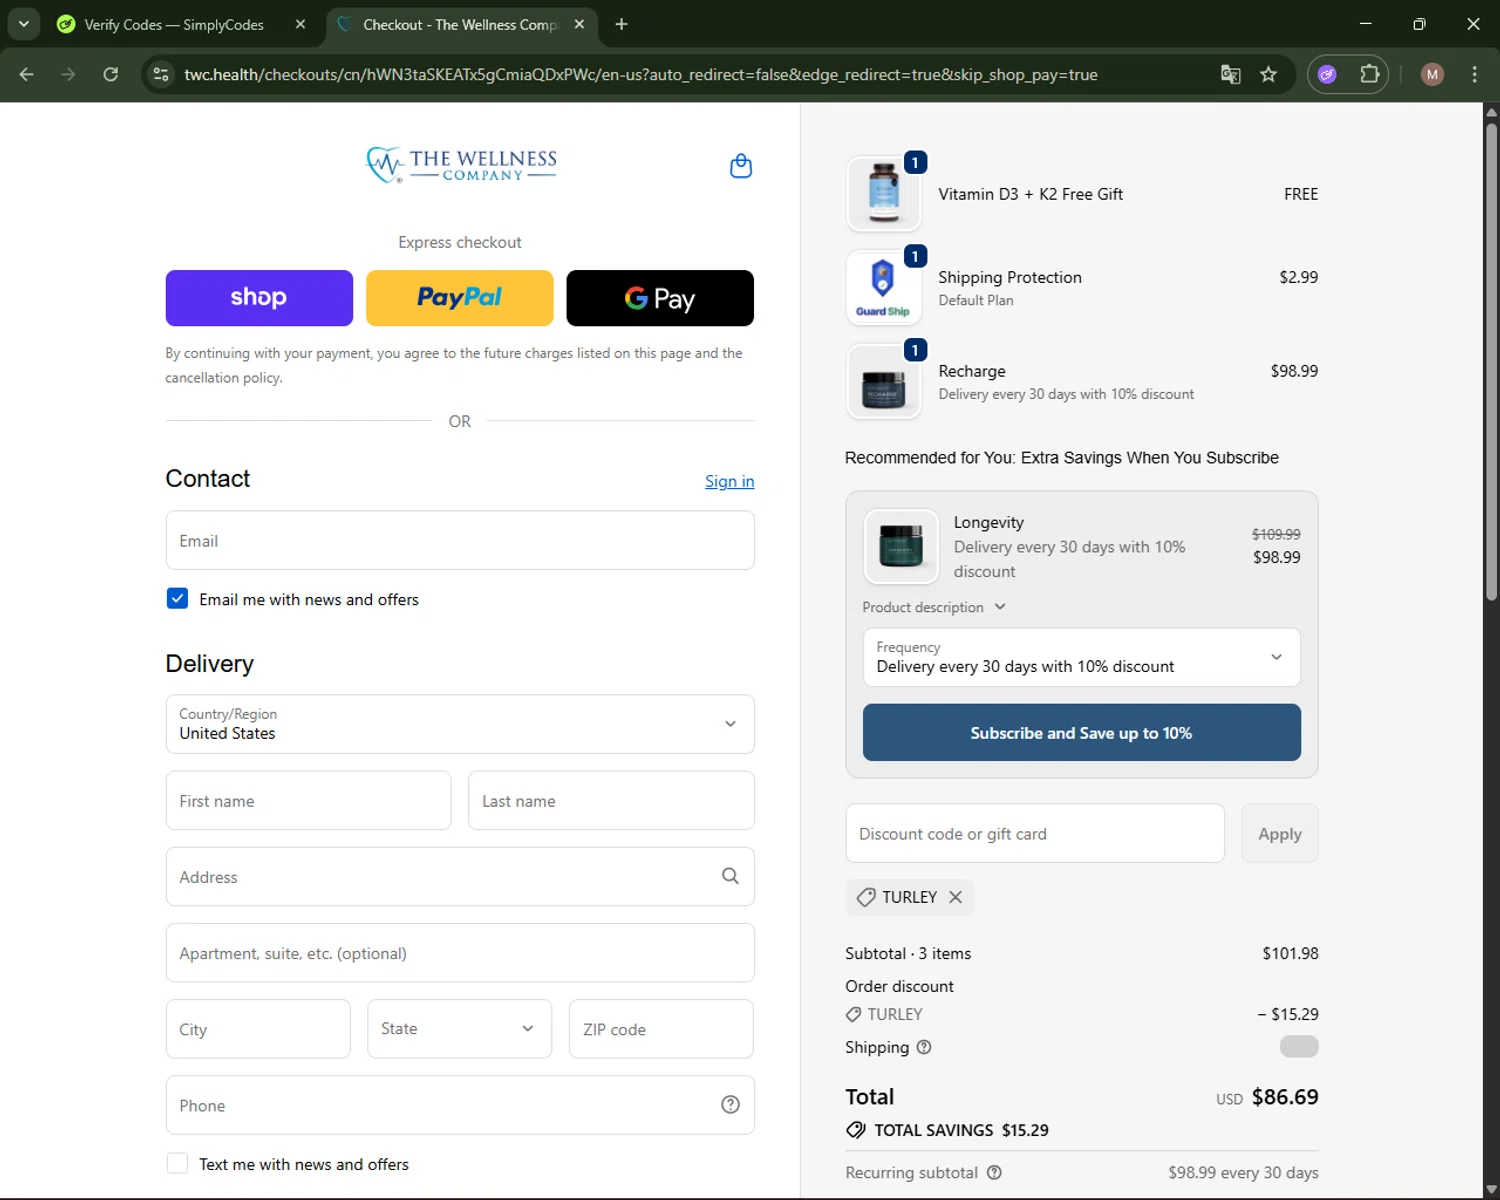
Task: View site information icon in address bar
Action: [160, 74]
